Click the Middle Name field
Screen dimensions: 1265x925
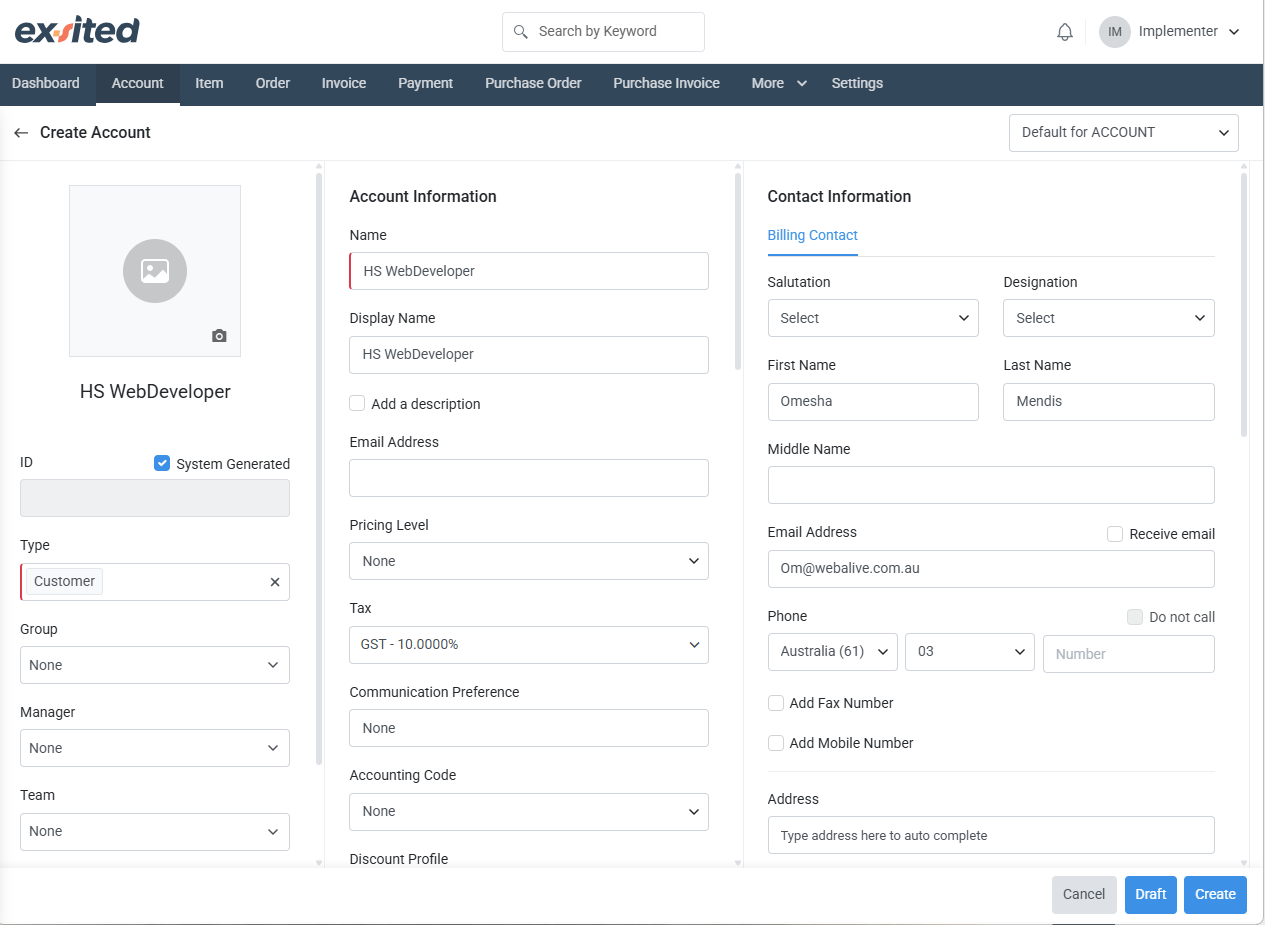pos(991,485)
